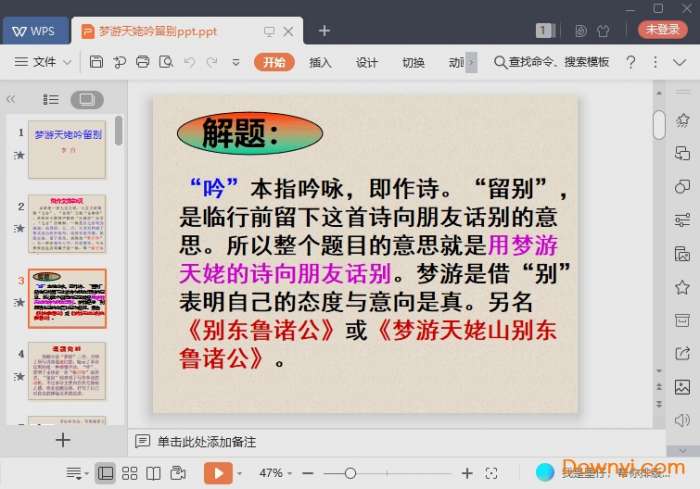Add new slide with plus button

(x=63, y=440)
